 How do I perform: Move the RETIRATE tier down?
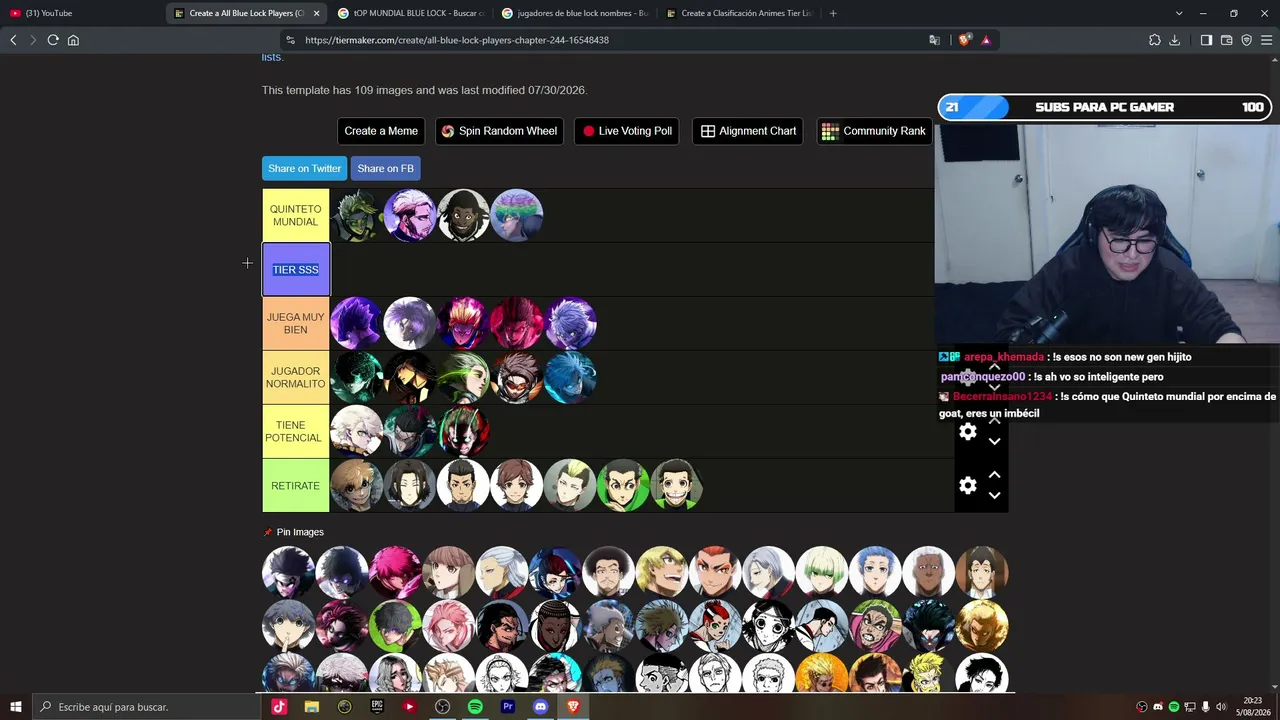[x=994, y=496]
